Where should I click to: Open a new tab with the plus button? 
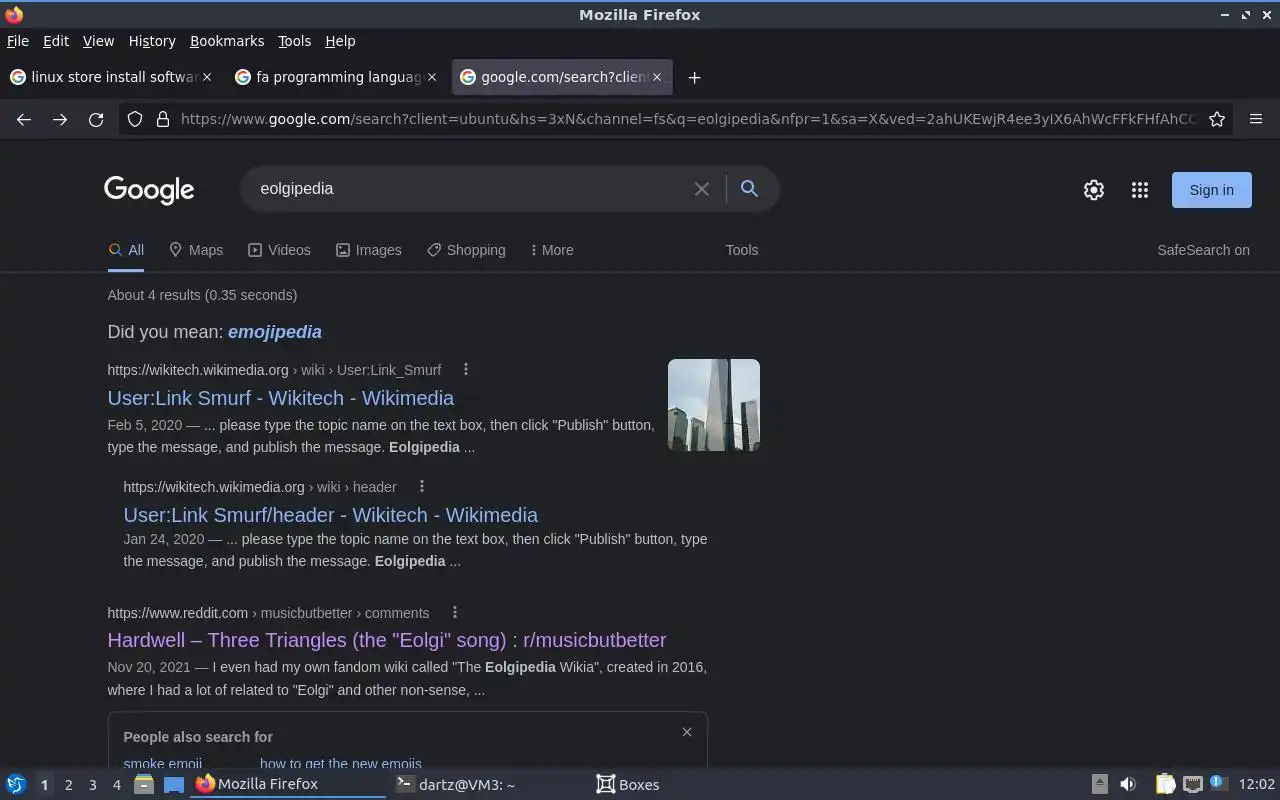click(694, 77)
